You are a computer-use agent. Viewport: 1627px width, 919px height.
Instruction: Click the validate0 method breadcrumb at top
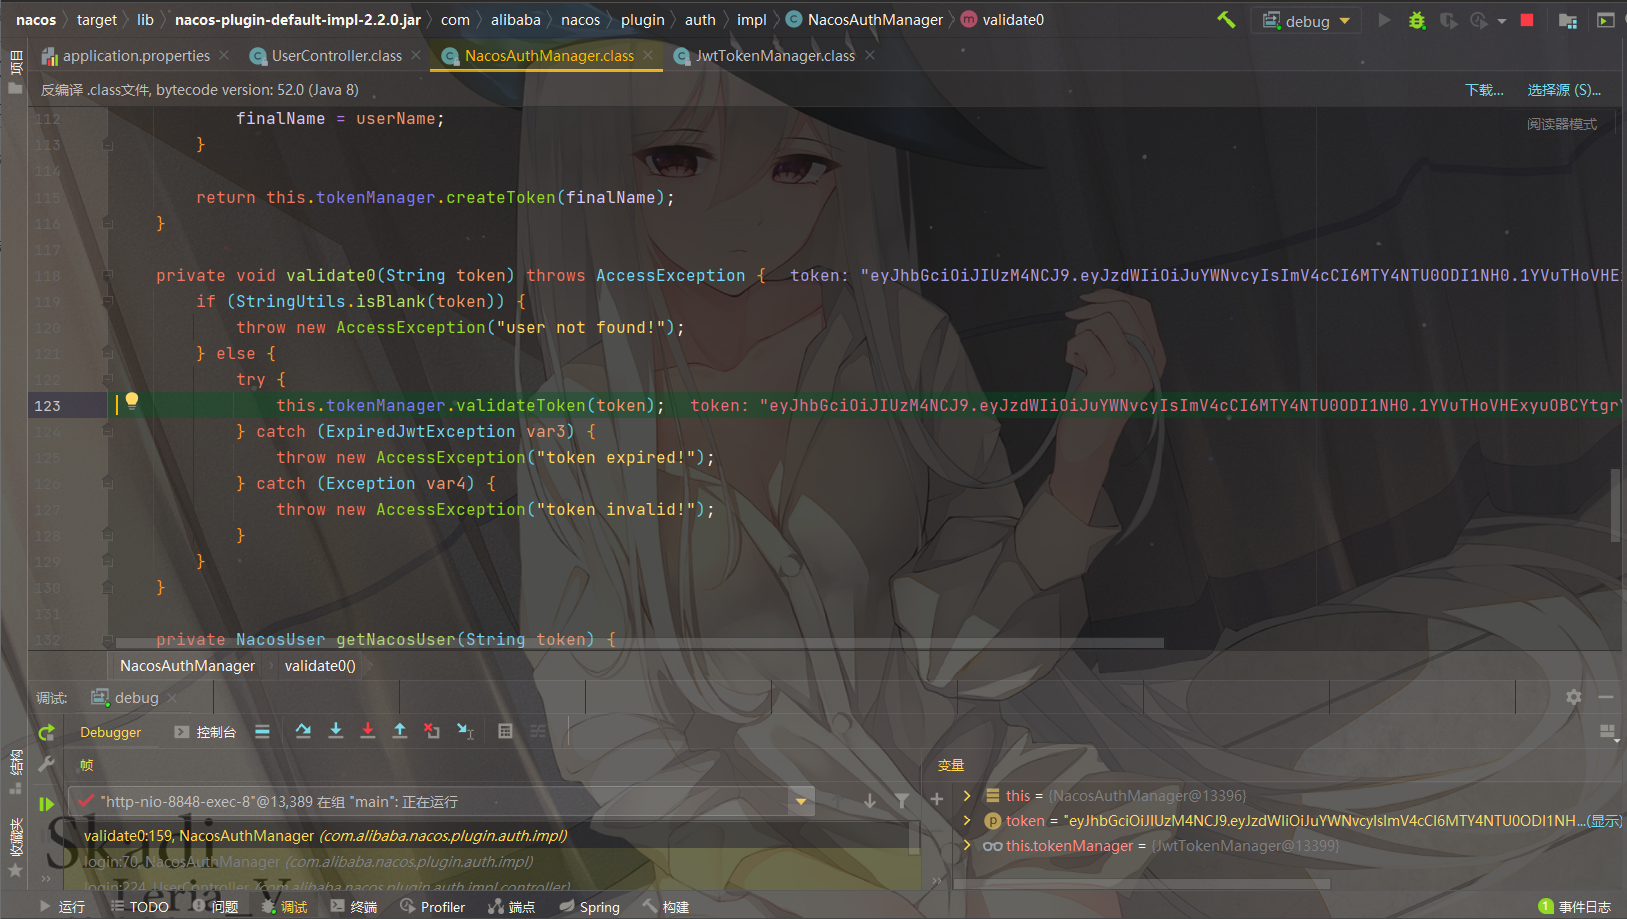pyautogui.click(x=1002, y=20)
